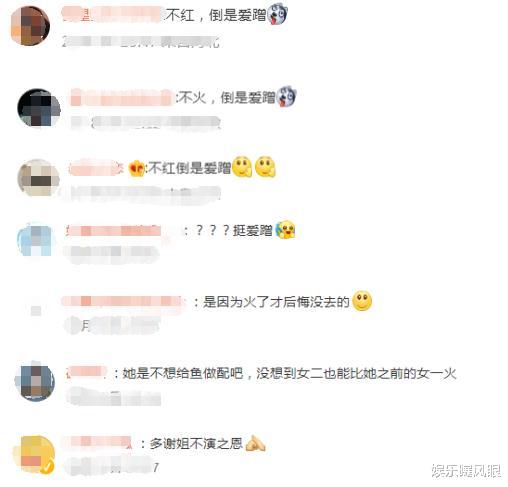
Task: Click the husky emoji after 不火，倒是爱蹭
Action: (286, 97)
